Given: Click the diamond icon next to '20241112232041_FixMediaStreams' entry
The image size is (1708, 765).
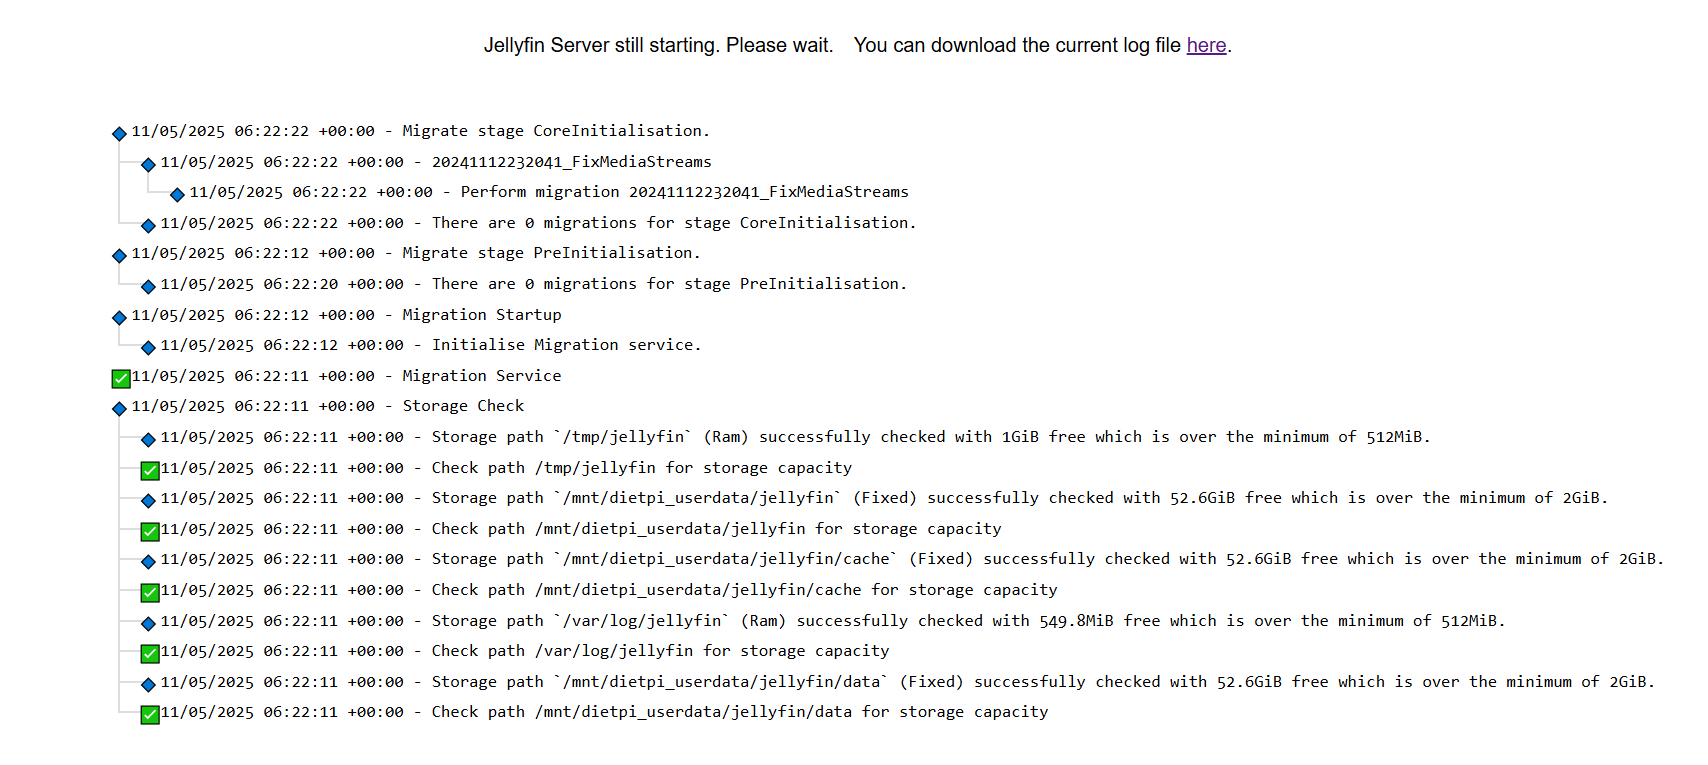Looking at the screenshot, I should (148, 164).
